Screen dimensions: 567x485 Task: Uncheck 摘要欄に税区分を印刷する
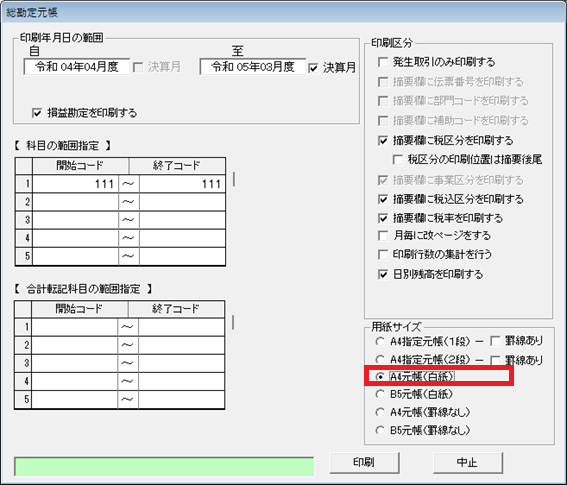383,140
